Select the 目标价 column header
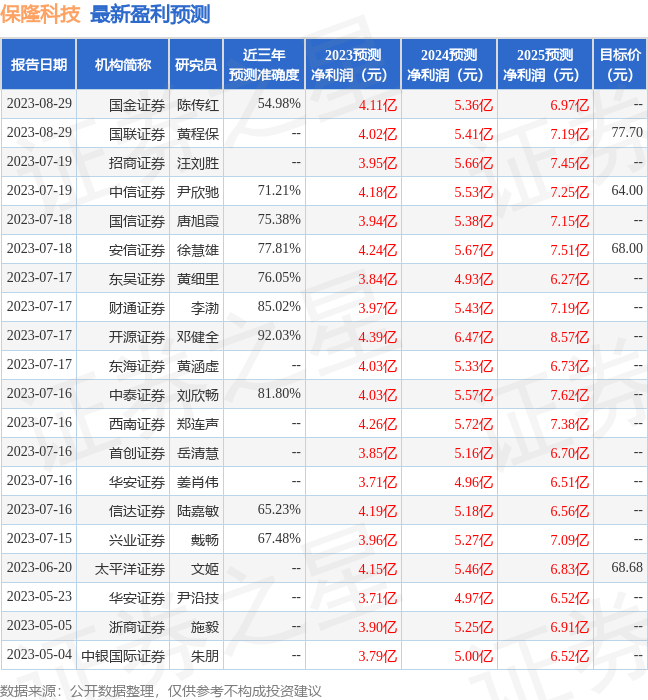Screen dimensions: 648x700 click(620, 65)
